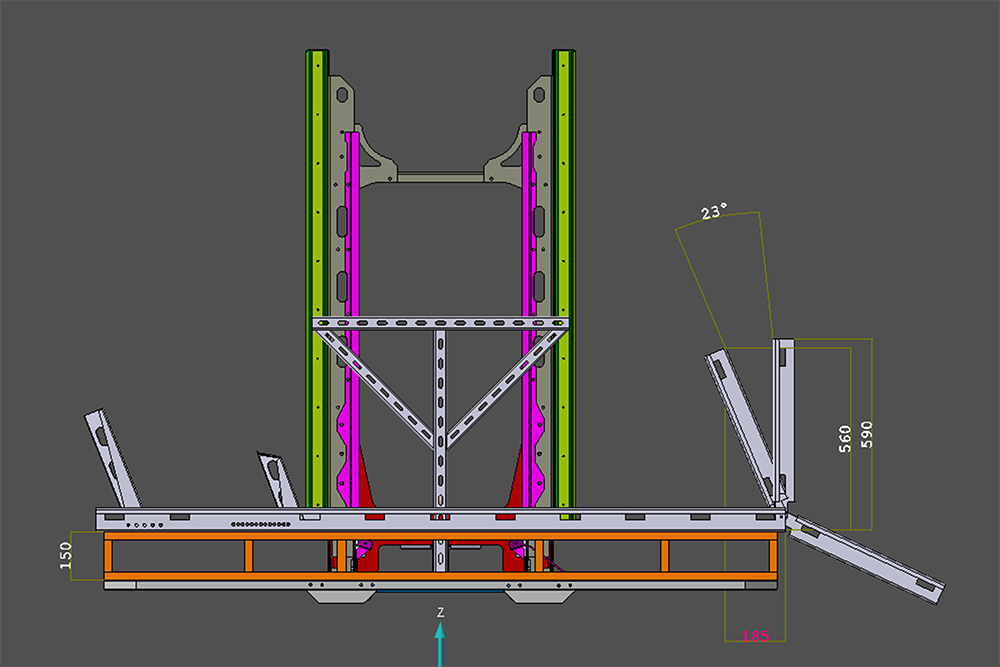This screenshot has height=667, width=1000.
Task: Click the top gray bracket joining the columns
Action: [x=440, y=176]
